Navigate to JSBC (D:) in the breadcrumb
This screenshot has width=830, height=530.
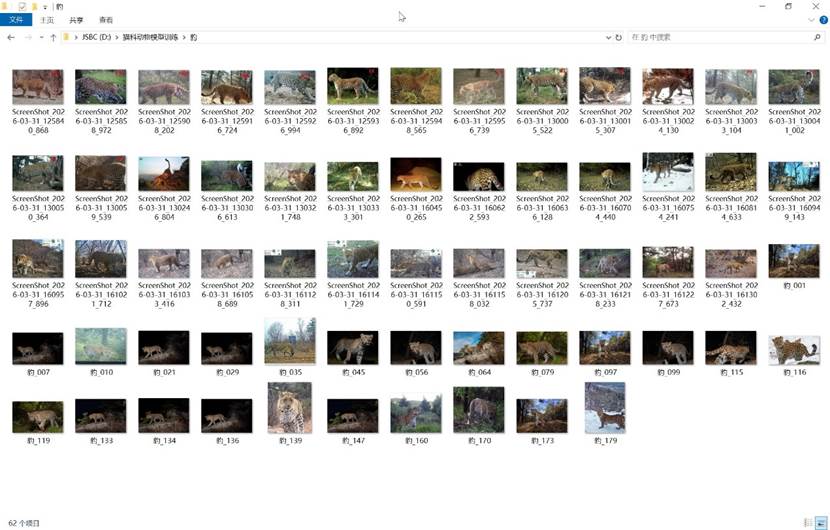click(x=99, y=37)
